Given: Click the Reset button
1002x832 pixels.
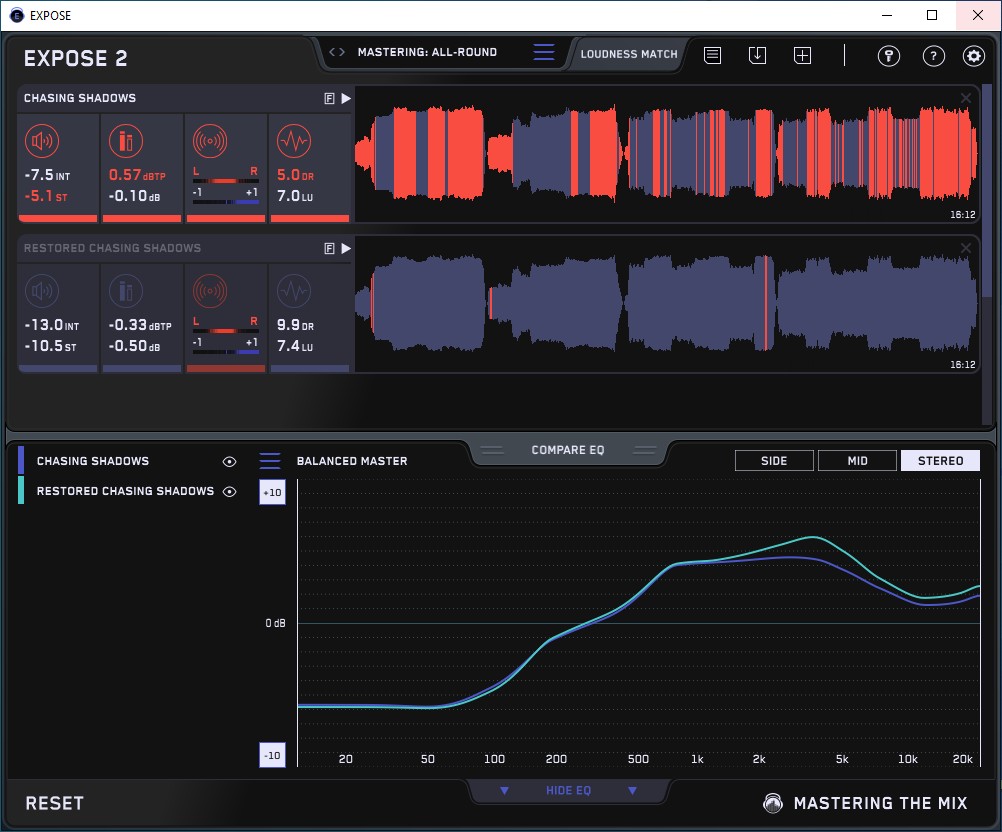Looking at the screenshot, I should tap(55, 804).
